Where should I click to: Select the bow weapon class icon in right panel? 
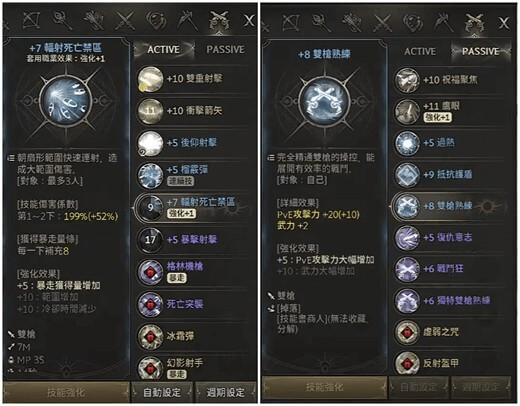291,22
